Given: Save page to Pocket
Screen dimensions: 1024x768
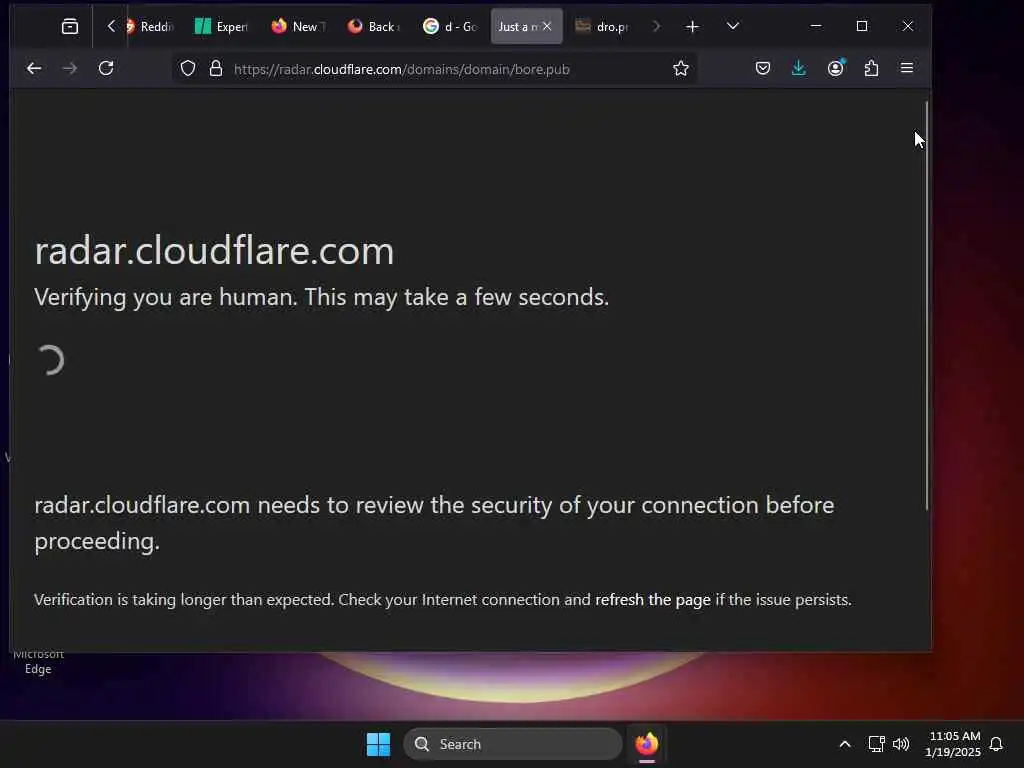Looking at the screenshot, I should 763,68.
